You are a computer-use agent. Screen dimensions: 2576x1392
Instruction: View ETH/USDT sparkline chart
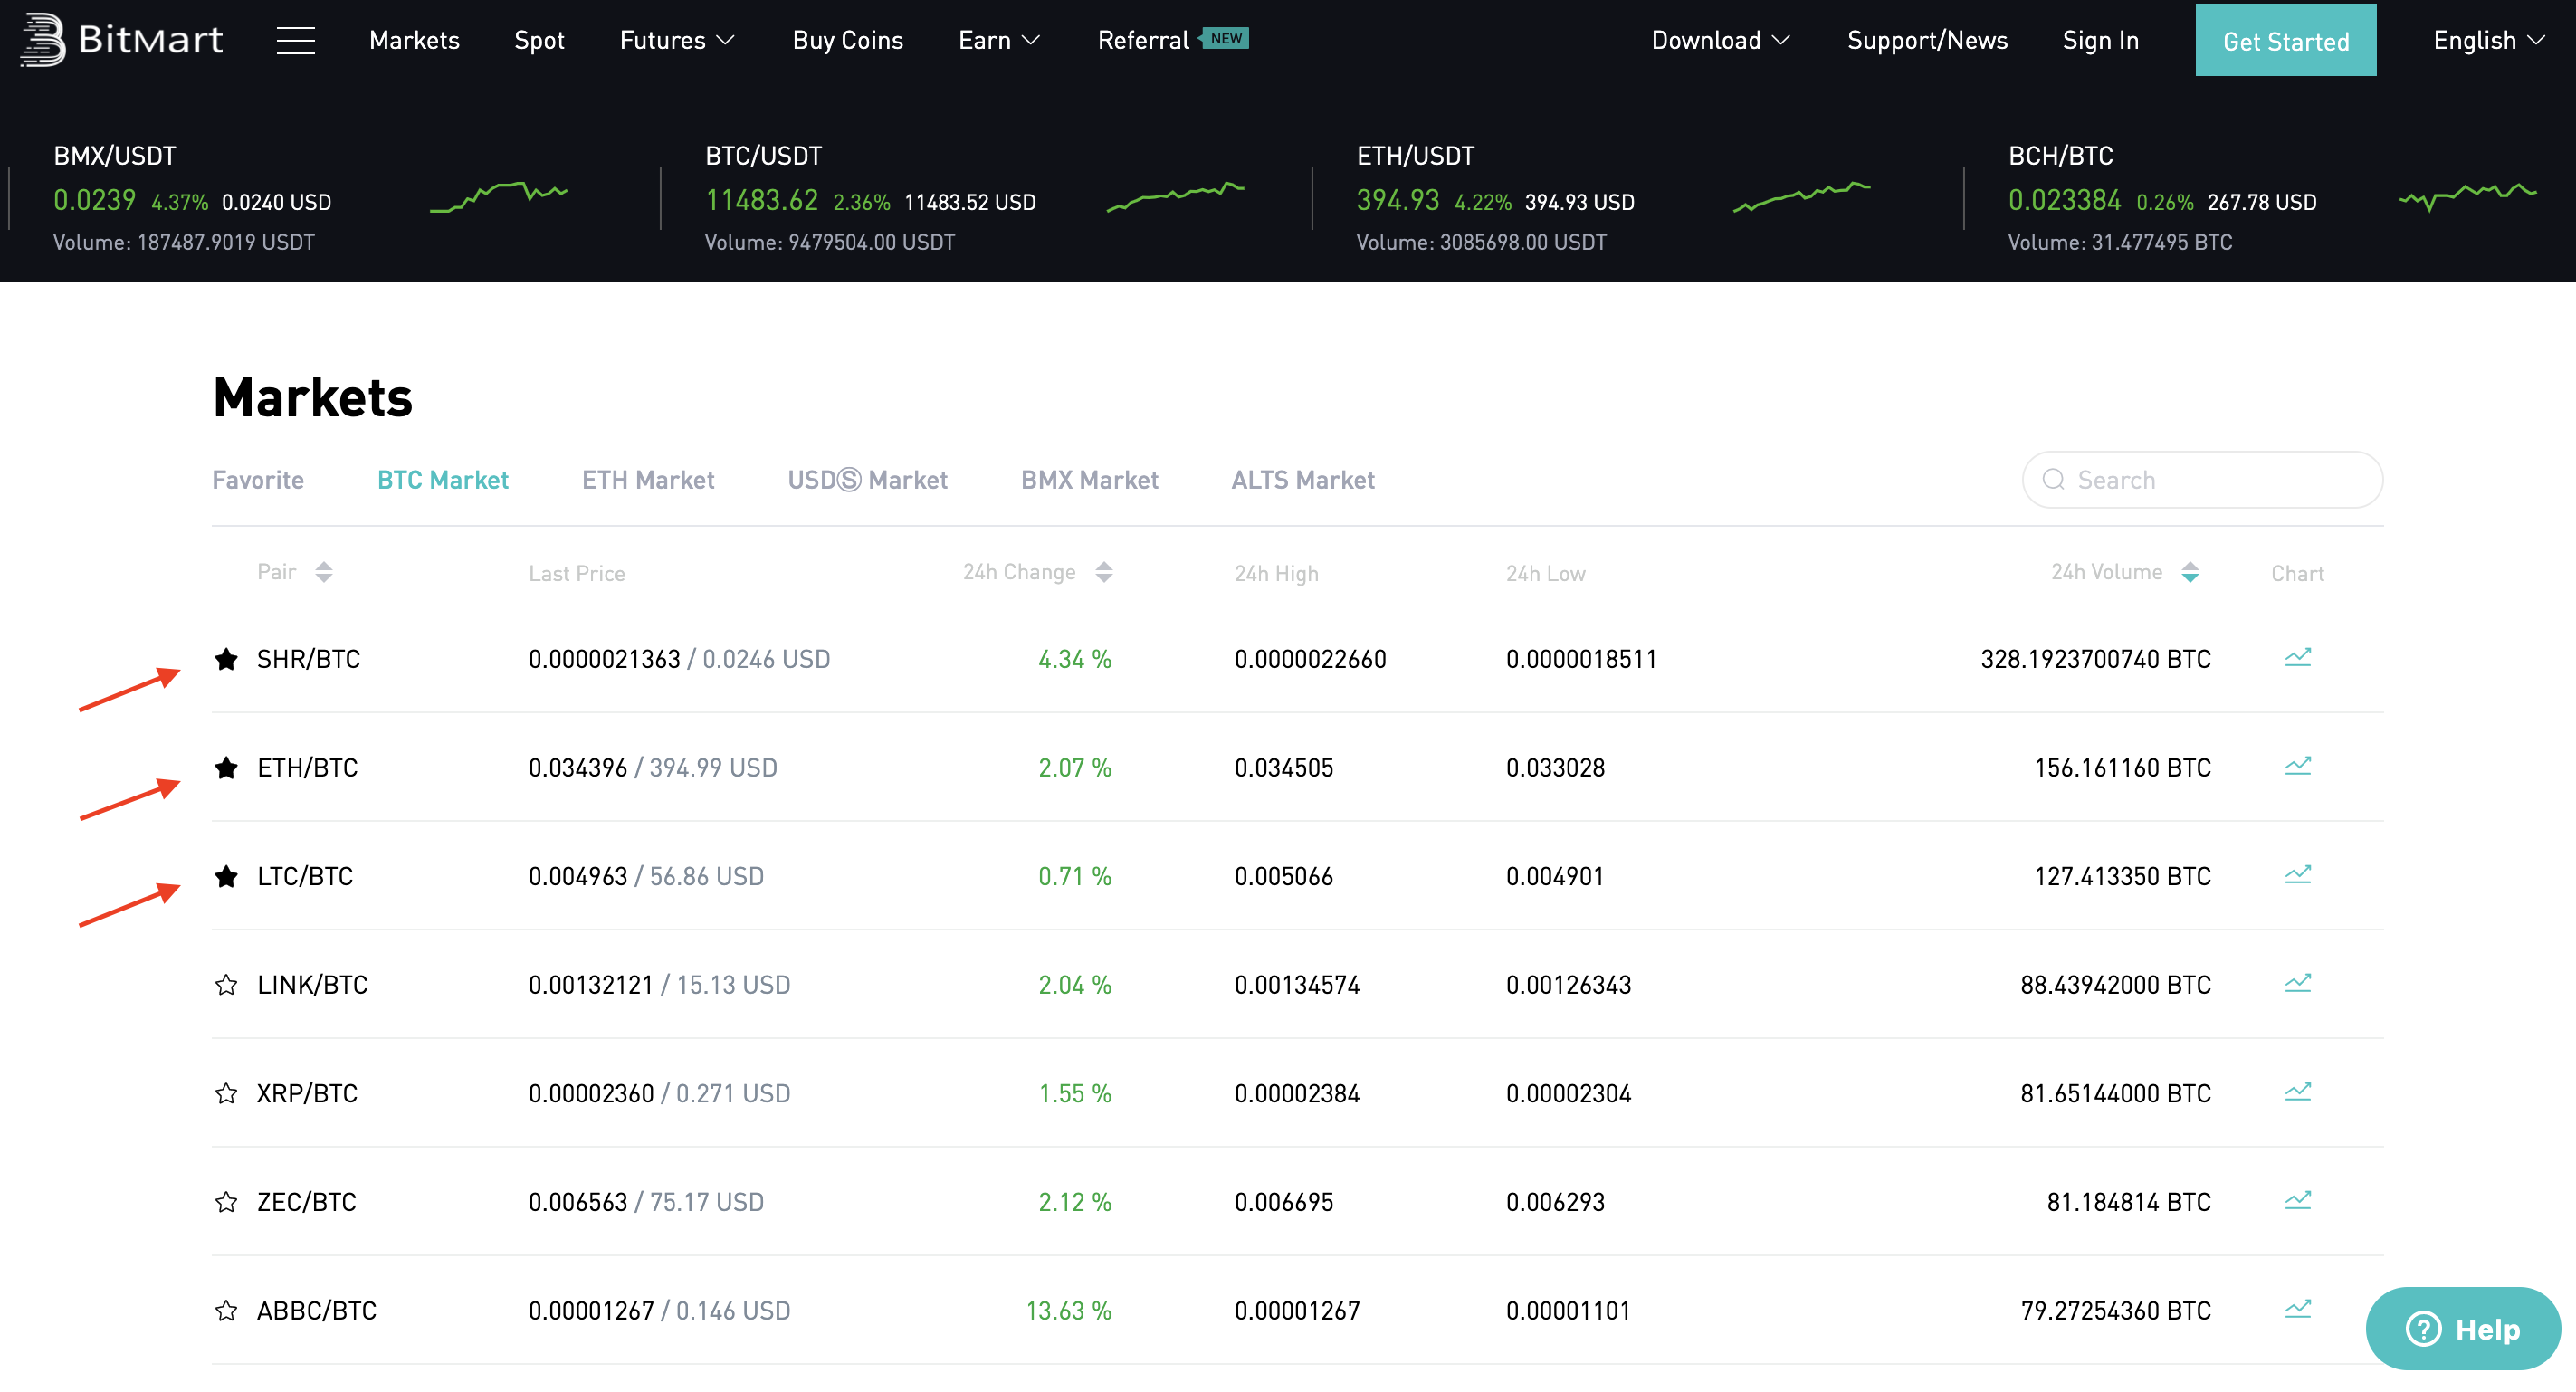click(x=1801, y=196)
